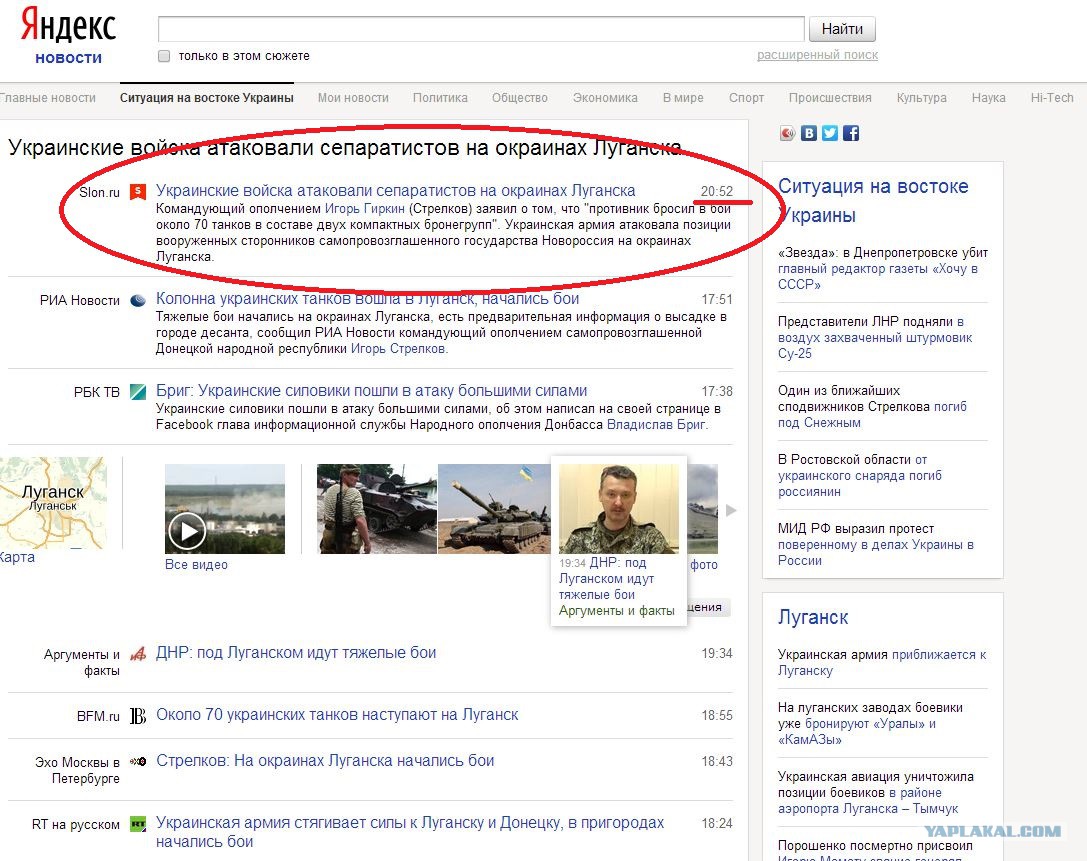Screen dimensions: 1087x861
Task: Open the расширенный поиск link
Action: tap(817, 55)
